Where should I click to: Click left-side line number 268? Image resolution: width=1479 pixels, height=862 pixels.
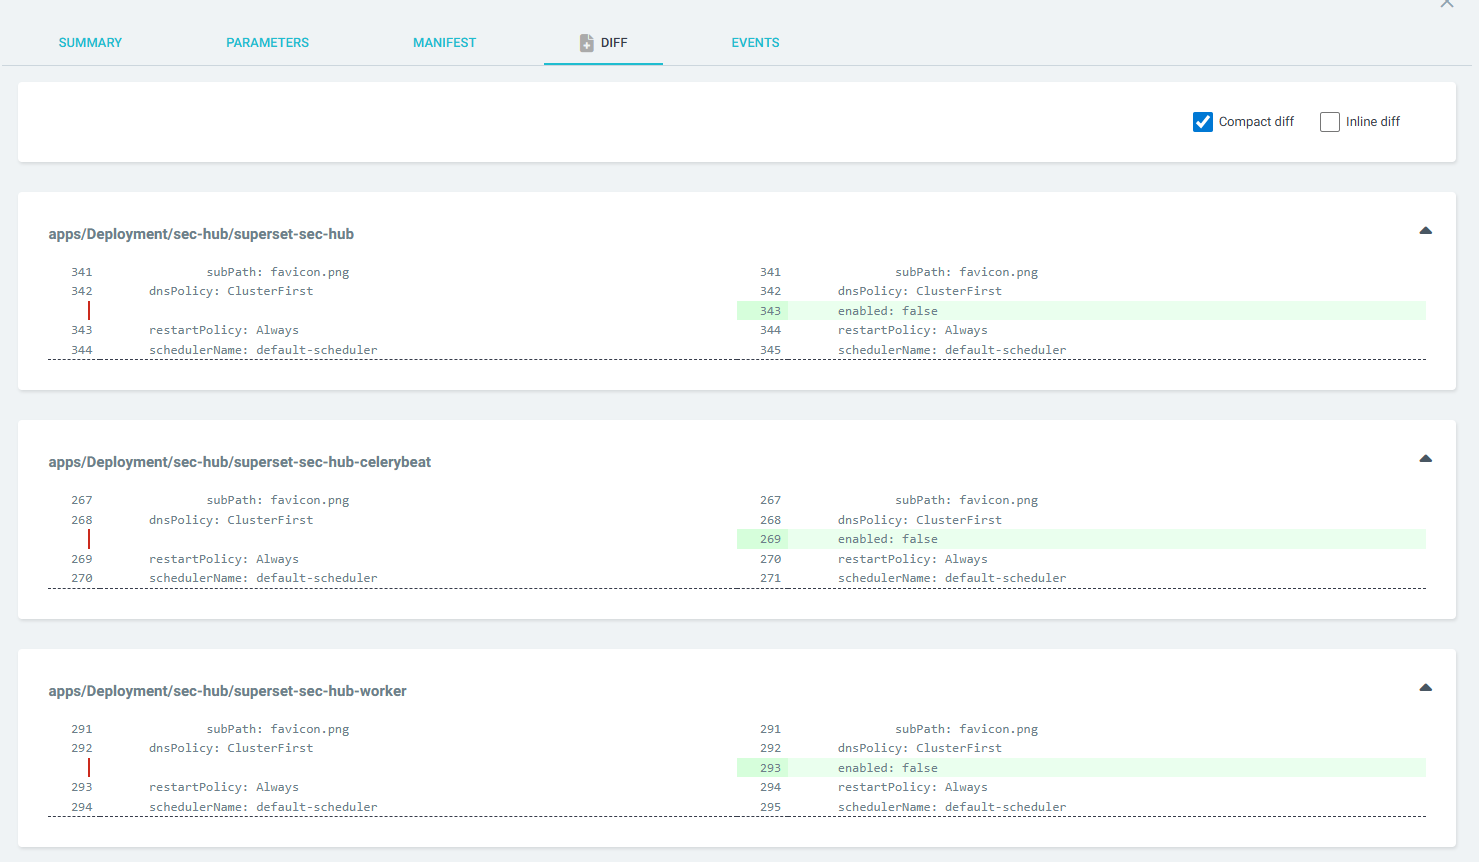(x=82, y=520)
